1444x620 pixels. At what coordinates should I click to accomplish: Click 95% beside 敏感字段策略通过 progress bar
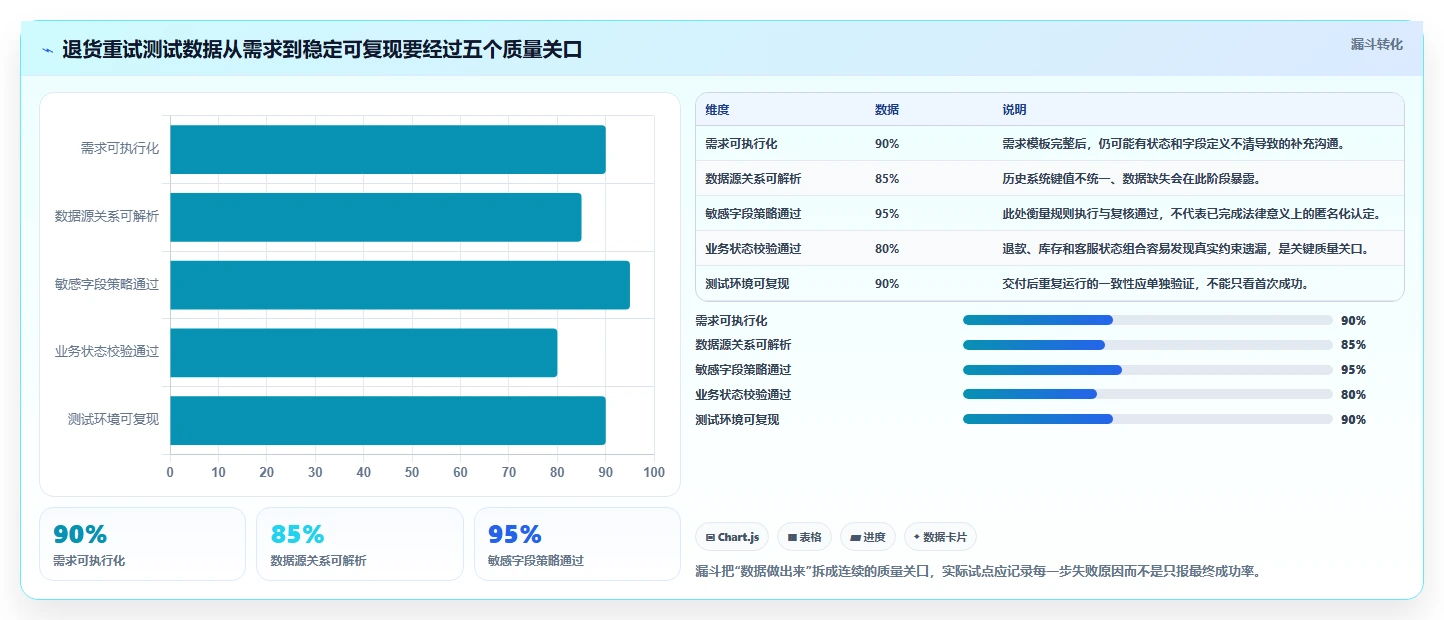coord(1353,370)
